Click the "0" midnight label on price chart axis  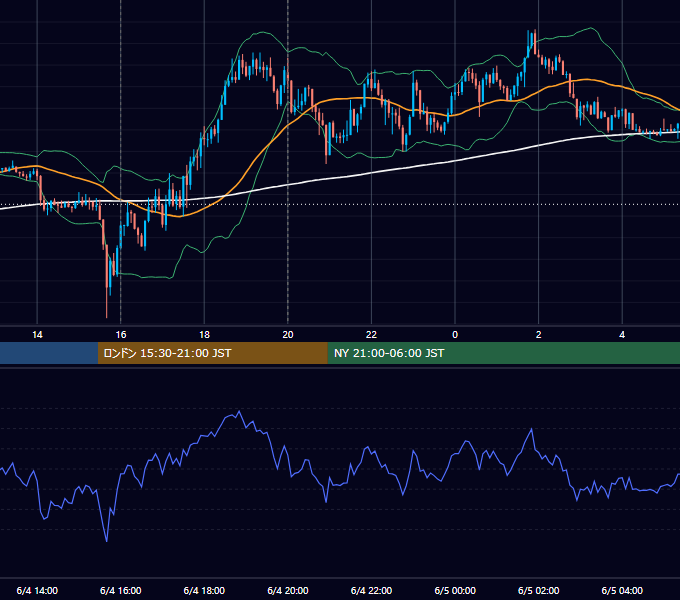click(455, 335)
